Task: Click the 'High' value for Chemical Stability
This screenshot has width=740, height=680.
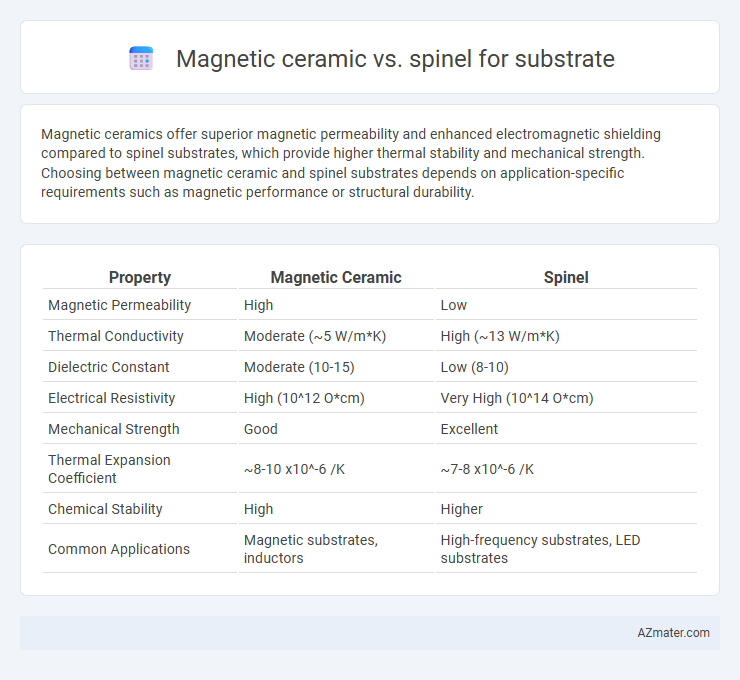Action: (258, 509)
